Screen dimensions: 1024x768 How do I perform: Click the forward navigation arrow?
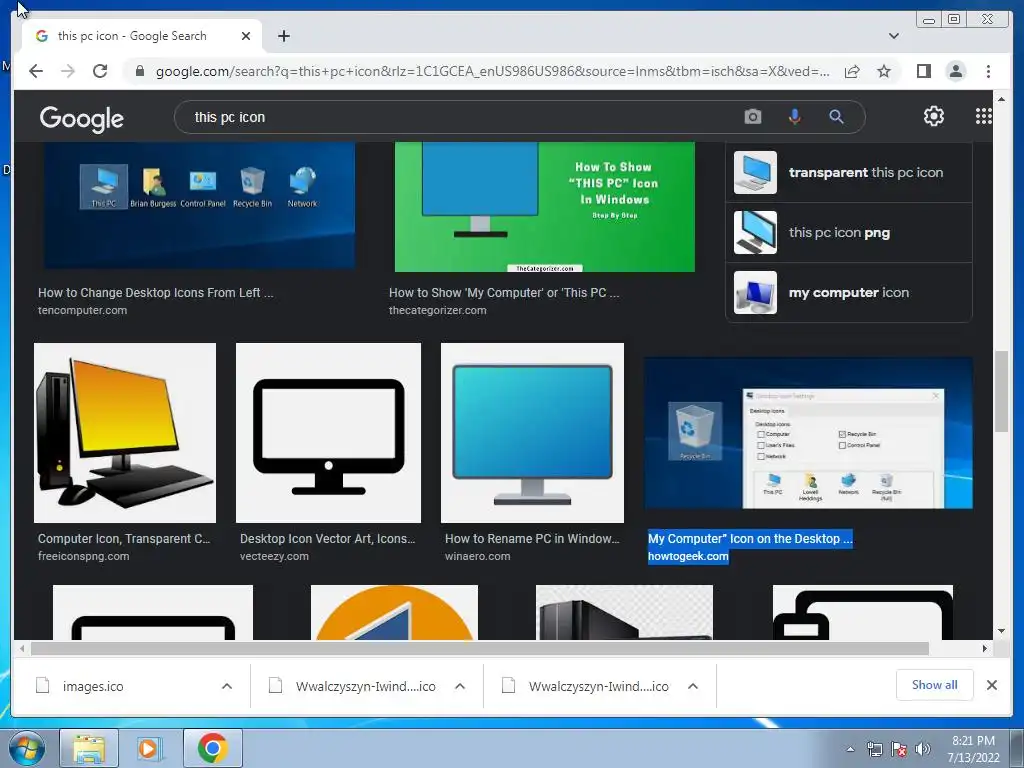pos(68,71)
